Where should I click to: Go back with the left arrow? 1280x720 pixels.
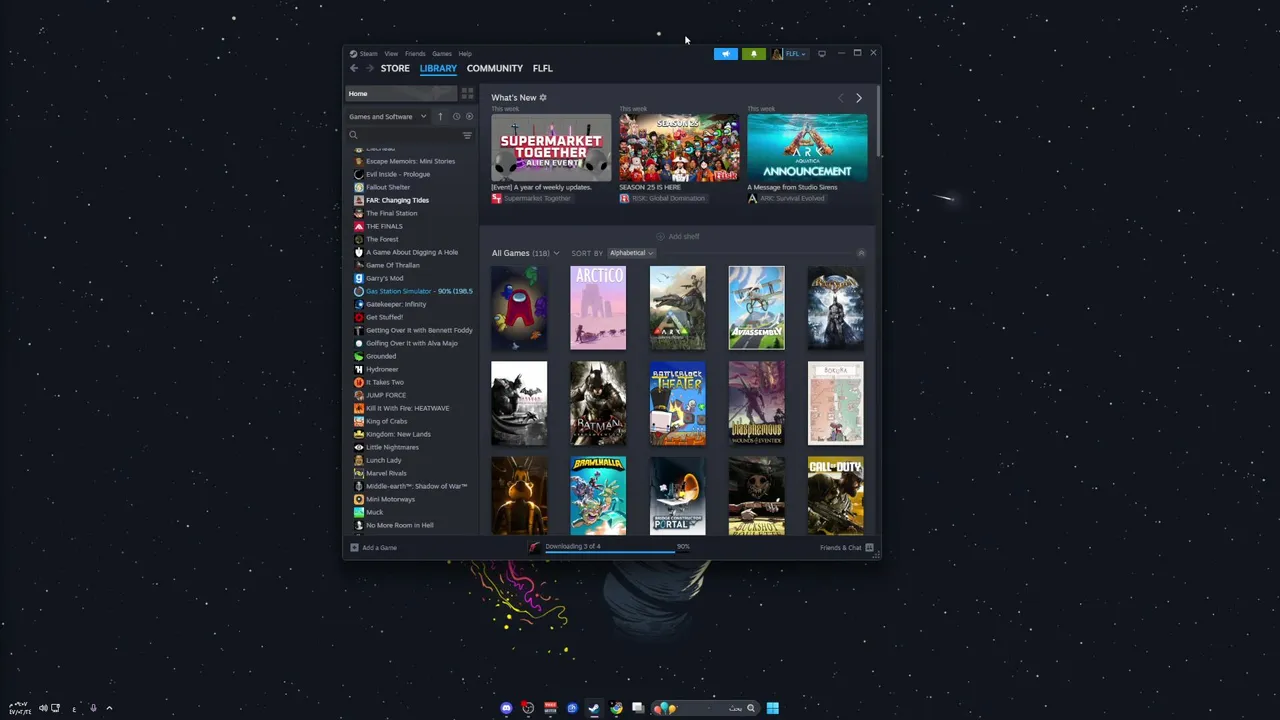pos(354,68)
